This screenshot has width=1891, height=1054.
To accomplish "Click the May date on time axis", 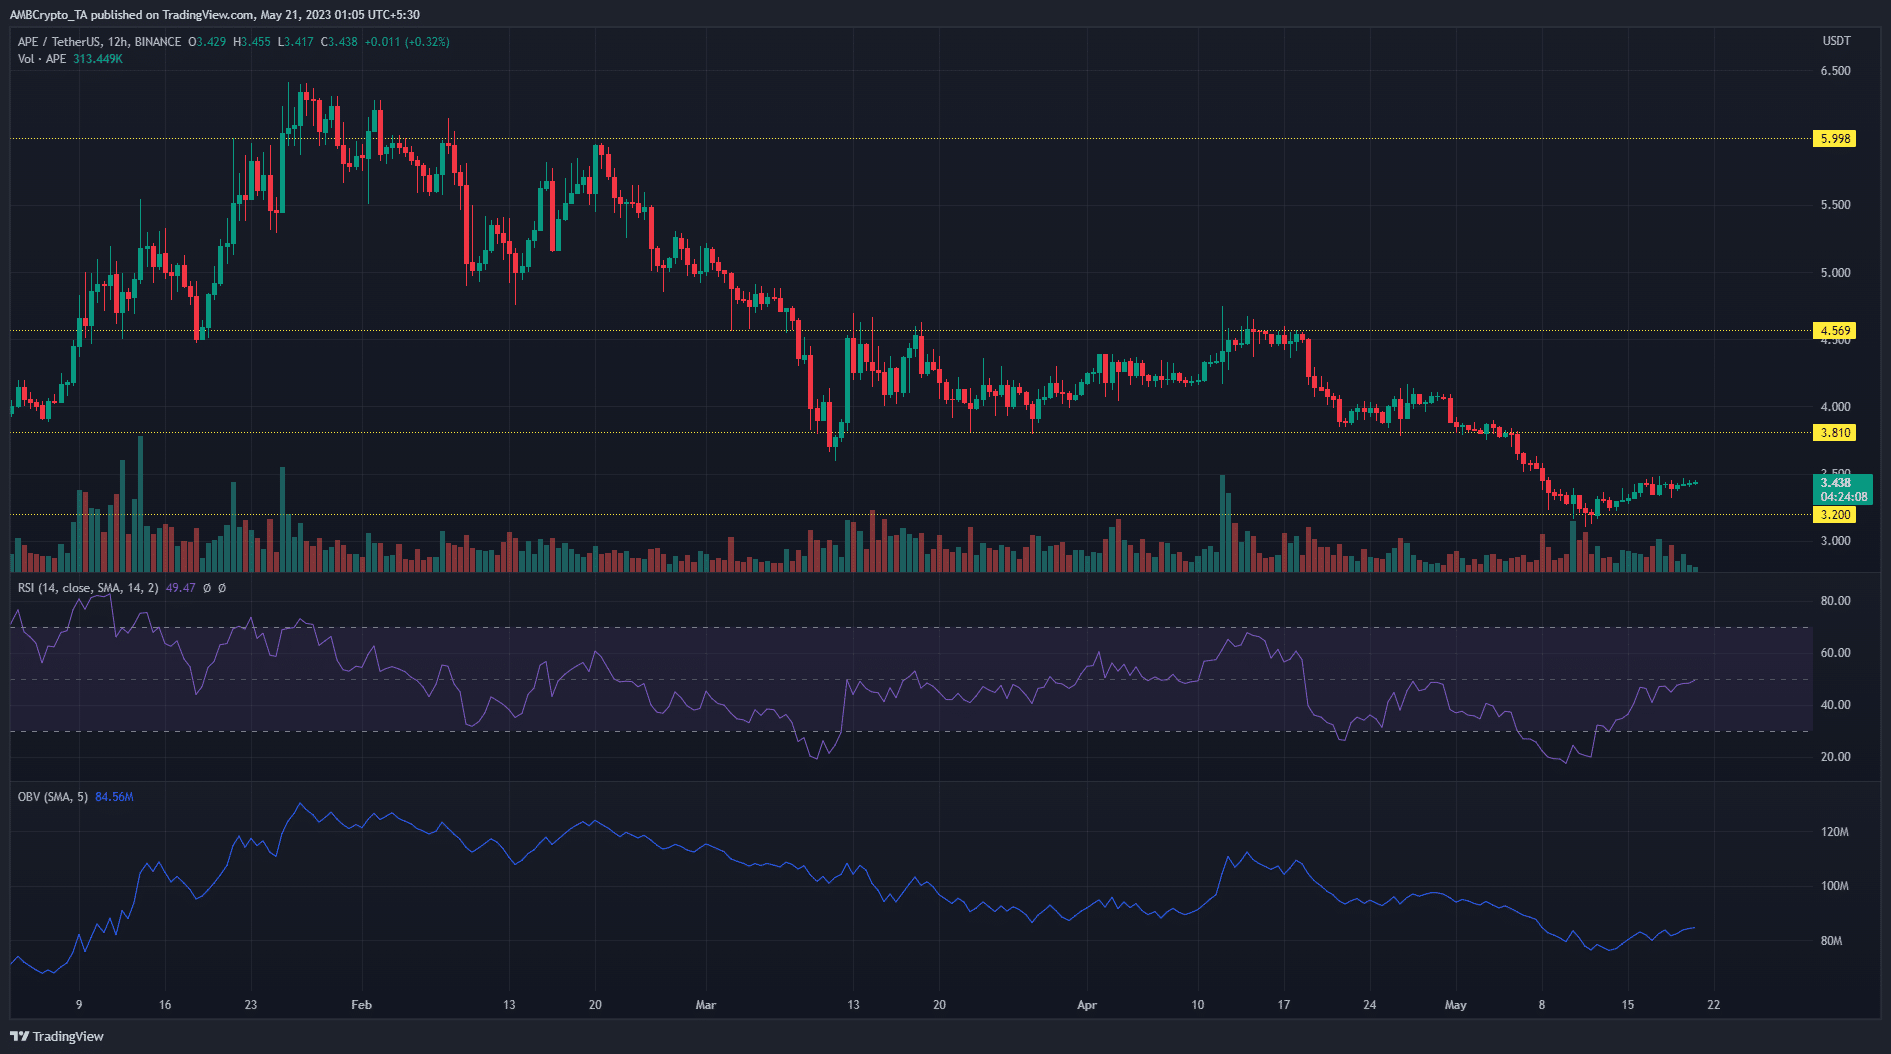I will tap(1456, 1005).
